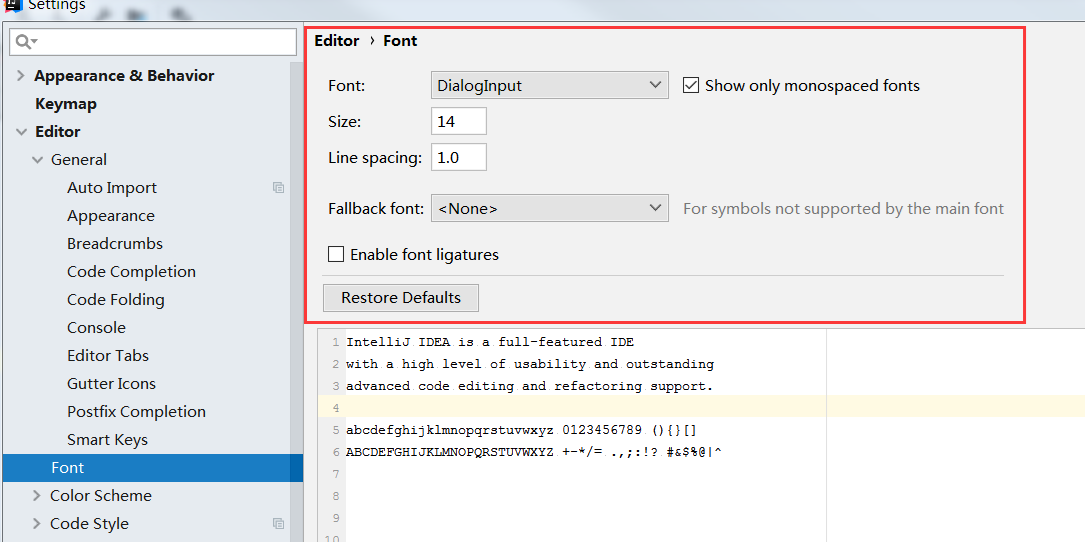1085x542 pixels.
Task: Open the Font dropdown showing DialogInput
Action: click(549, 85)
